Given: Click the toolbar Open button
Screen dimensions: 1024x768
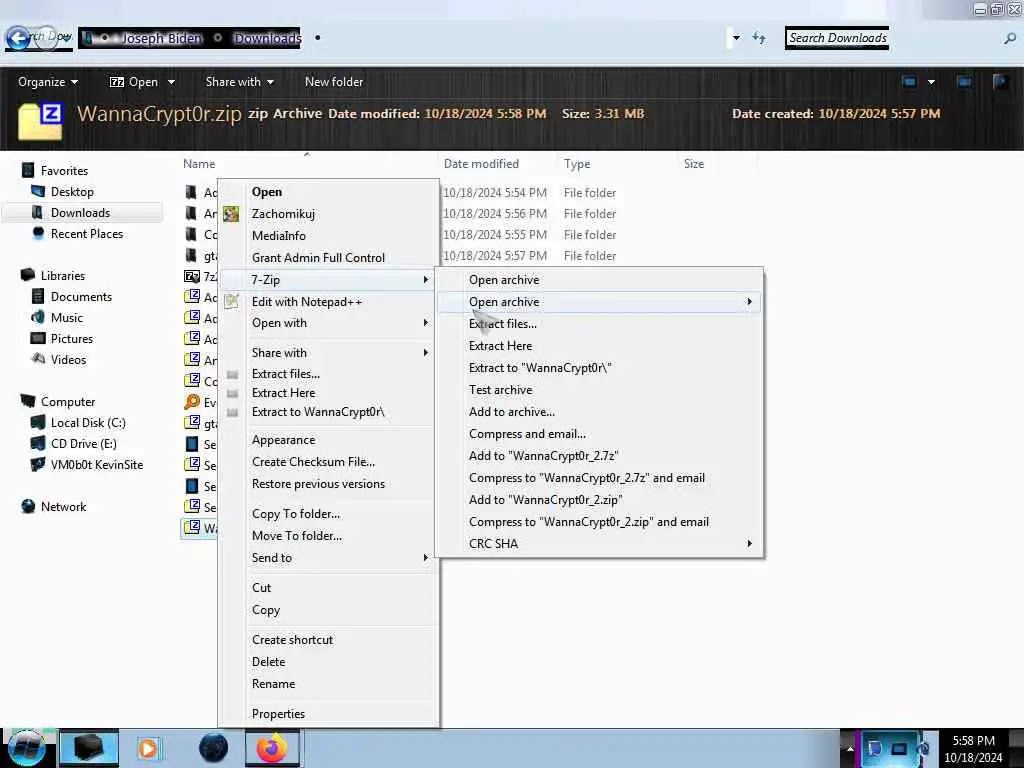Looking at the screenshot, I should click(x=134, y=82).
